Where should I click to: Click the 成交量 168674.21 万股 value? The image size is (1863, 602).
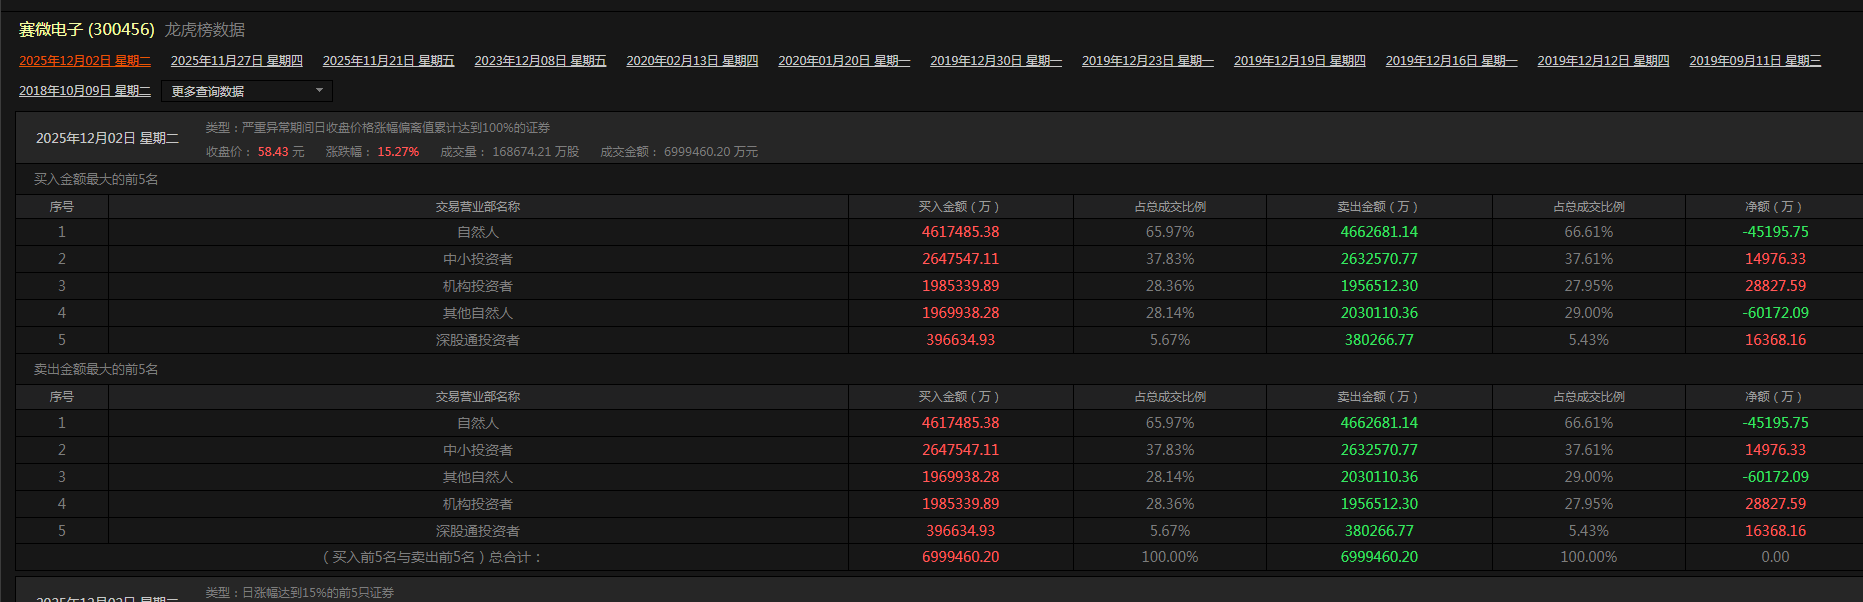coord(536,152)
